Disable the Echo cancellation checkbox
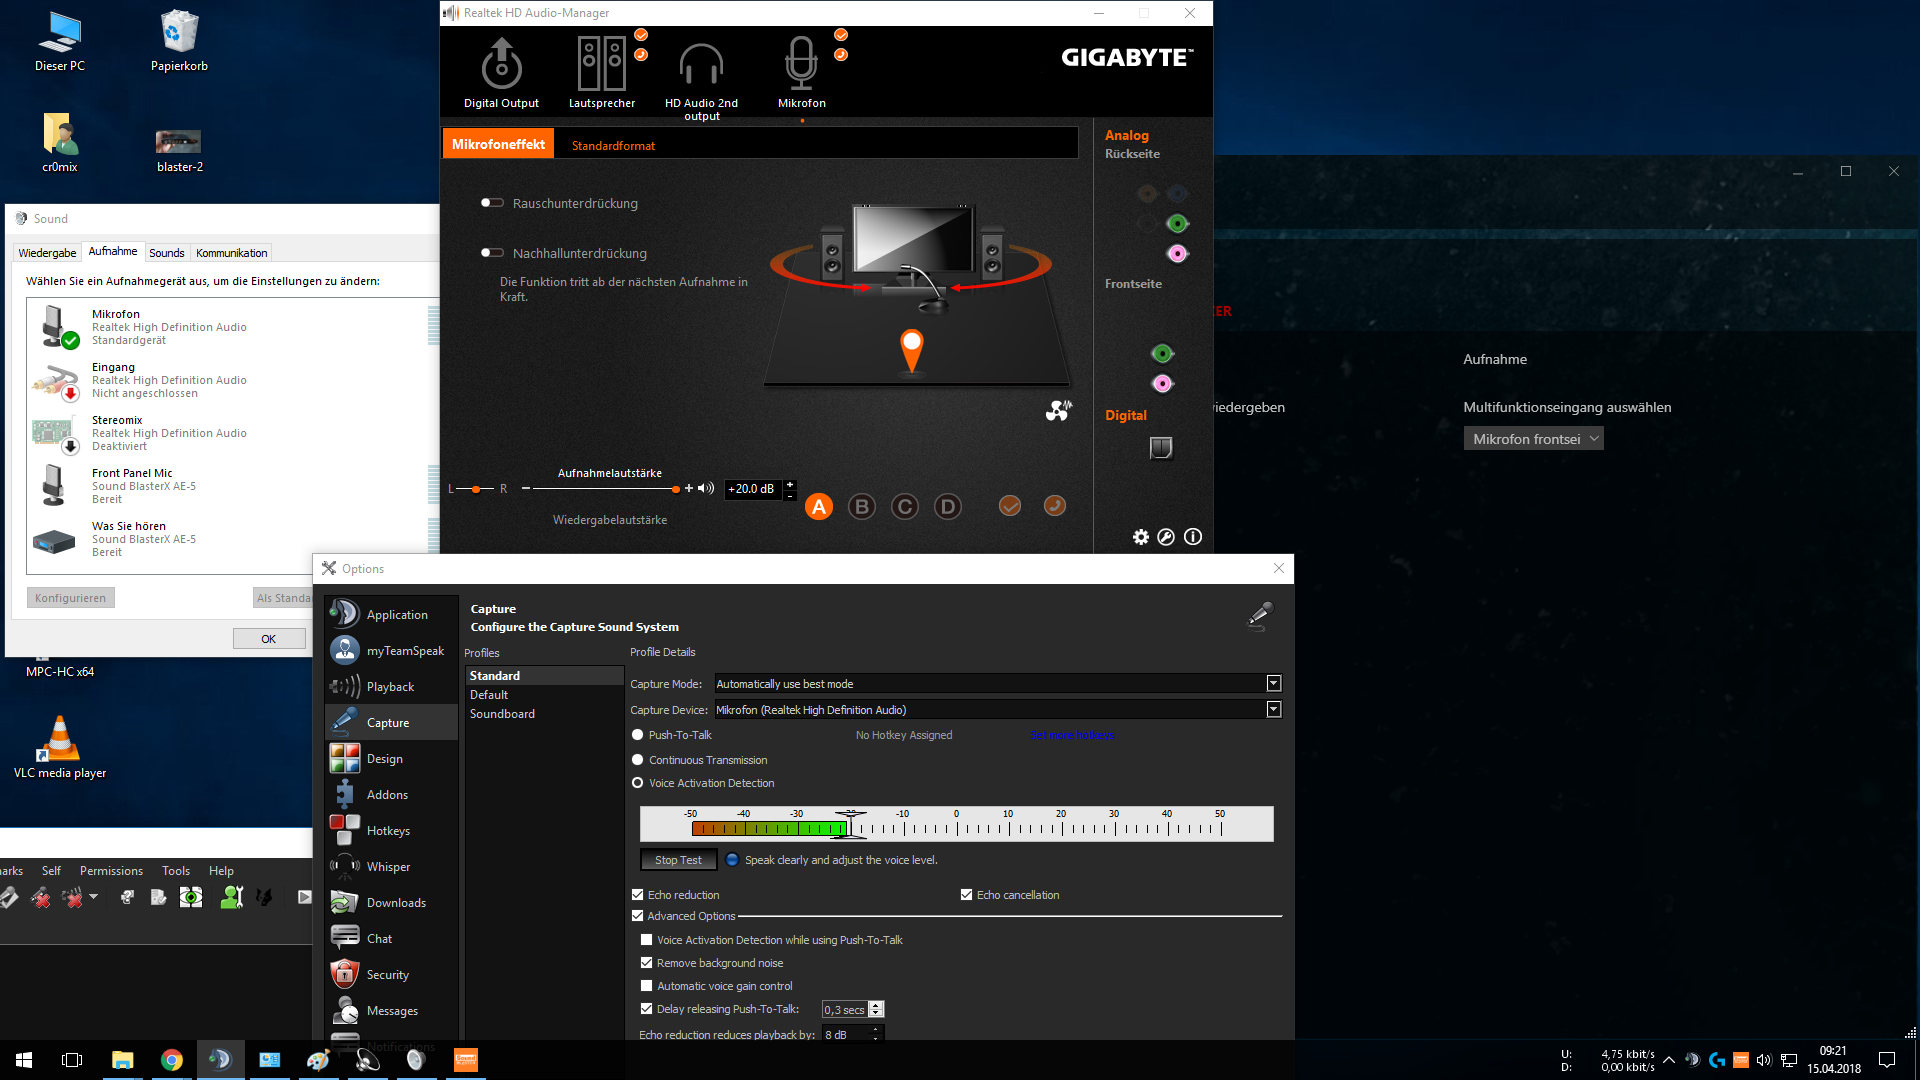 pyautogui.click(x=966, y=895)
